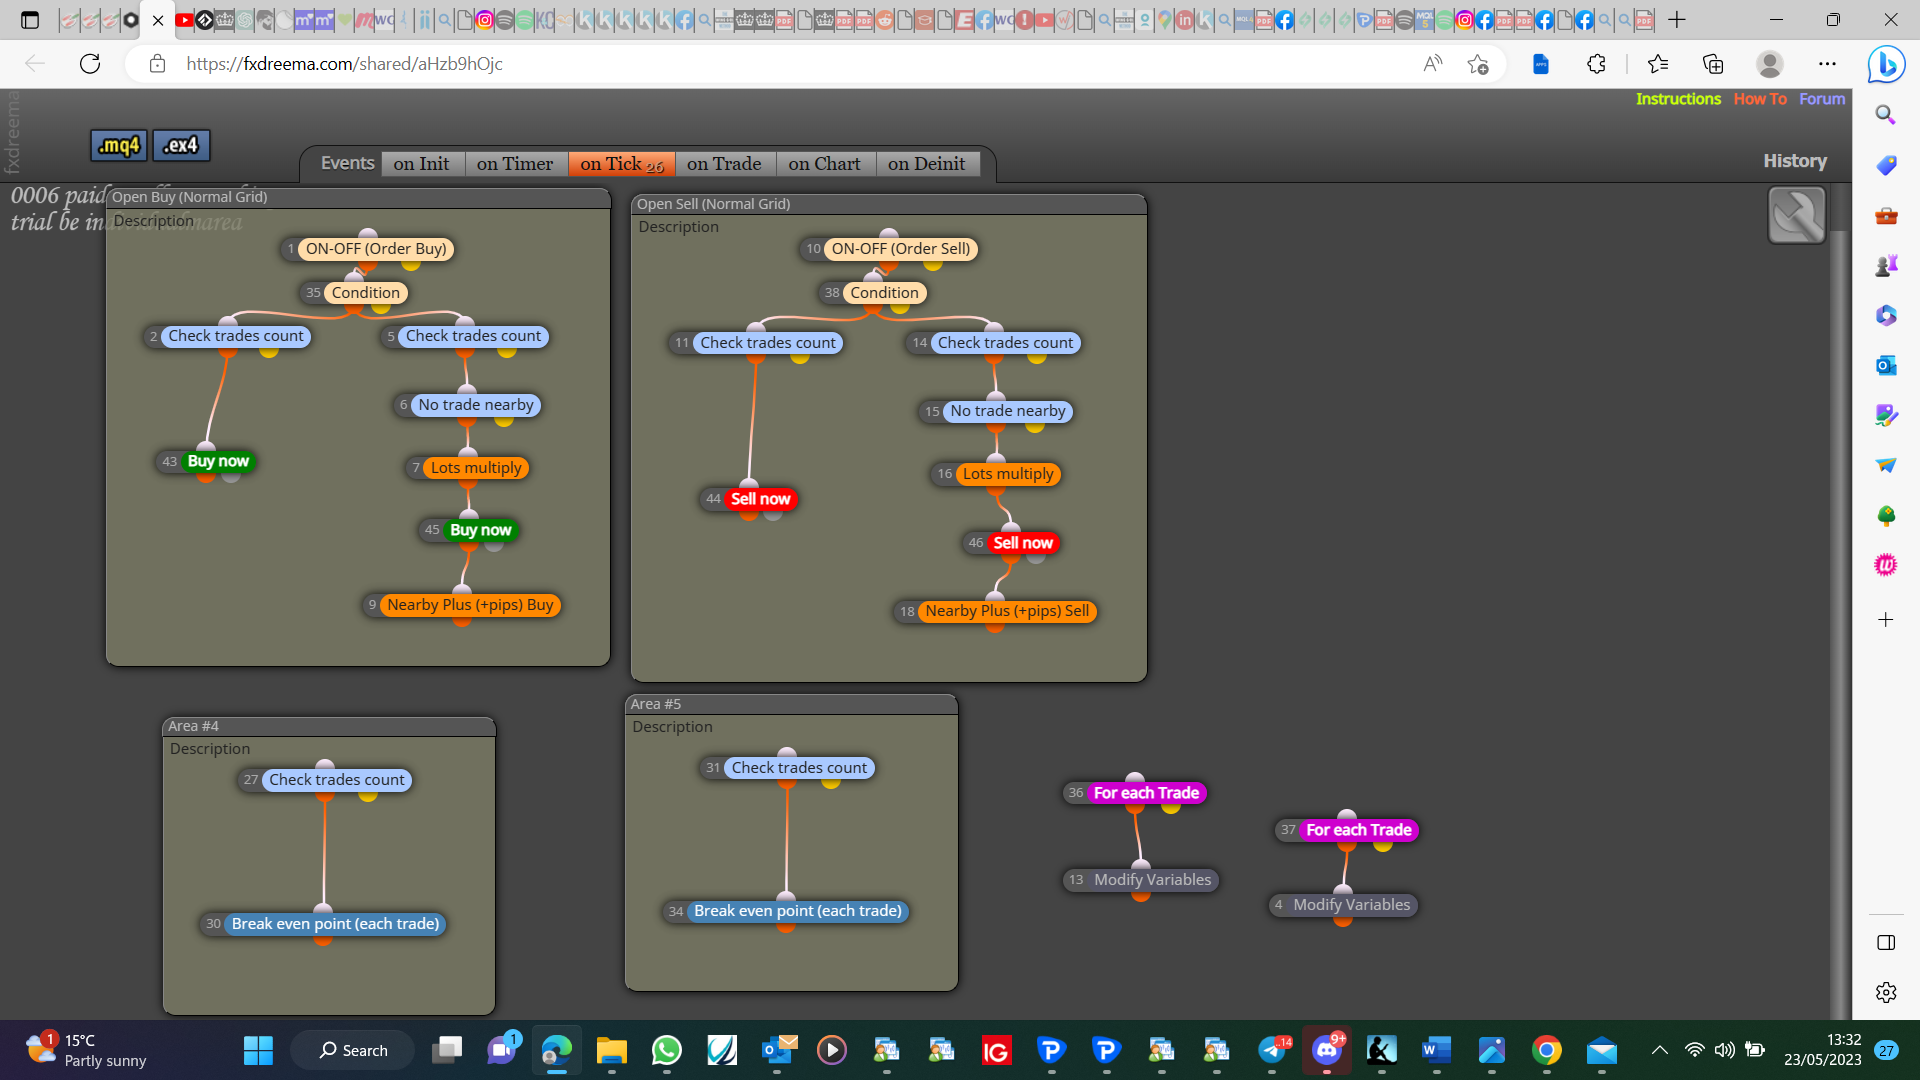This screenshot has height=1080, width=1920.
Task: Open the History panel
Action: [x=1794, y=161]
